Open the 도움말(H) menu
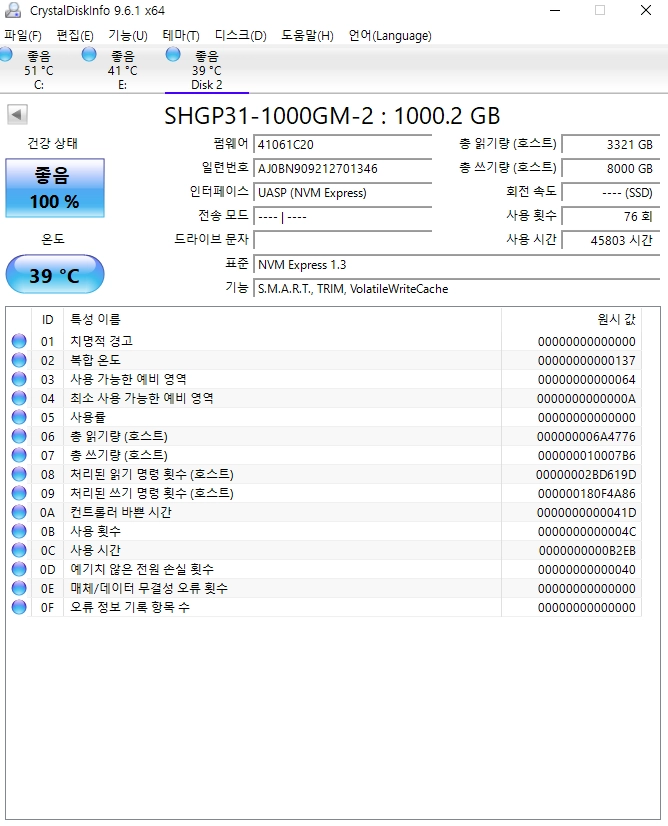Image resolution: width=668 pixels, height=826 pixels. point(307,35)
